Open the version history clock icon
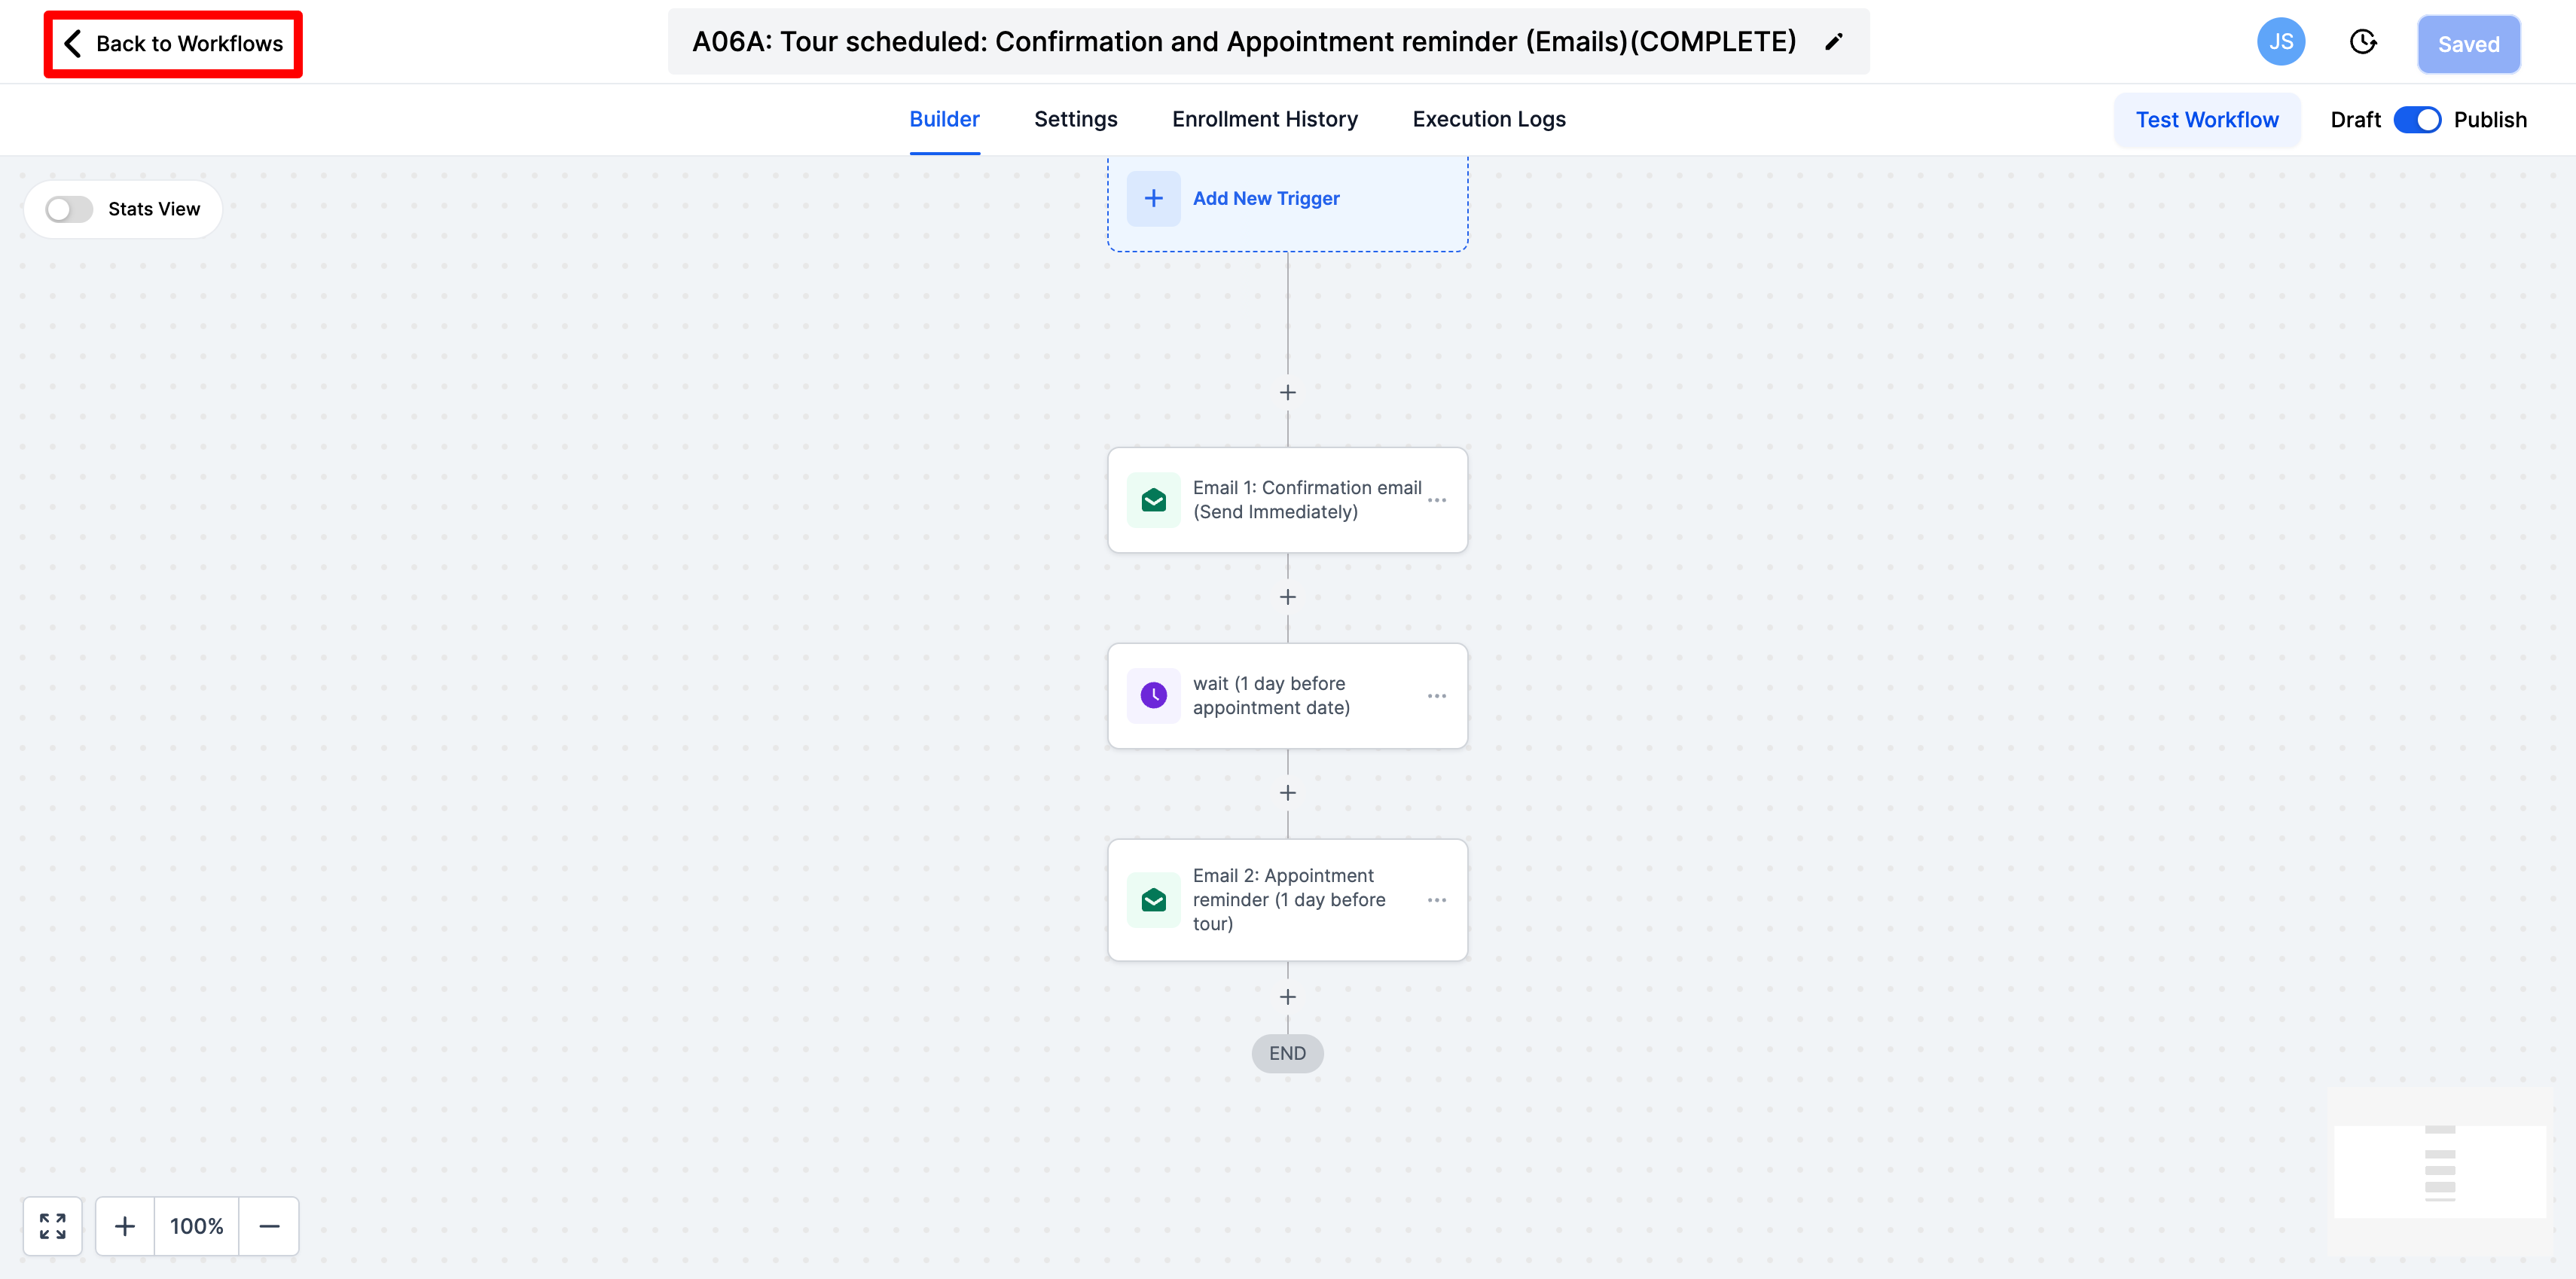Viewport: 2576px width, 1279px height. click(2363, 42)
